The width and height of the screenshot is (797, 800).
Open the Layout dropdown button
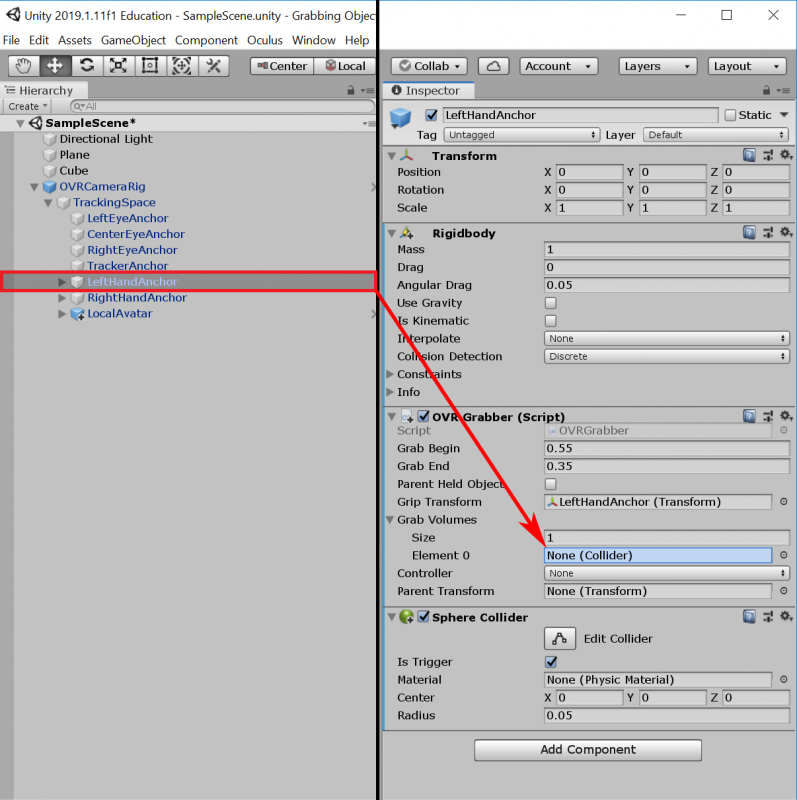coord(746,66)
